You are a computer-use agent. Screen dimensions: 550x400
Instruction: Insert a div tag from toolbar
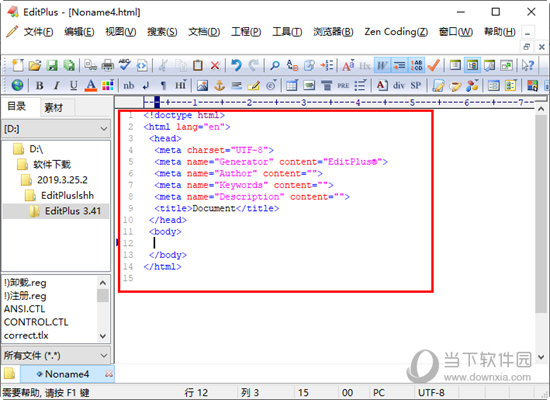pos(399,85)
